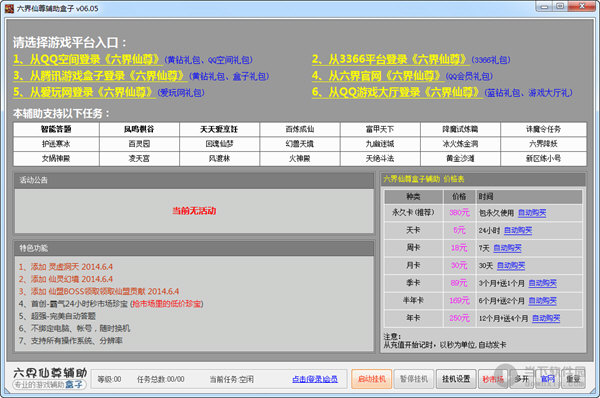
Task: Select task cell 回魂仙梦
Action: [219, 144]
